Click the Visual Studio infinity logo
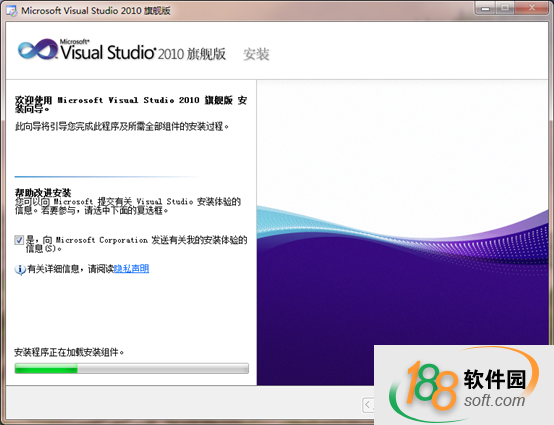554x425 pixels. 38,49
